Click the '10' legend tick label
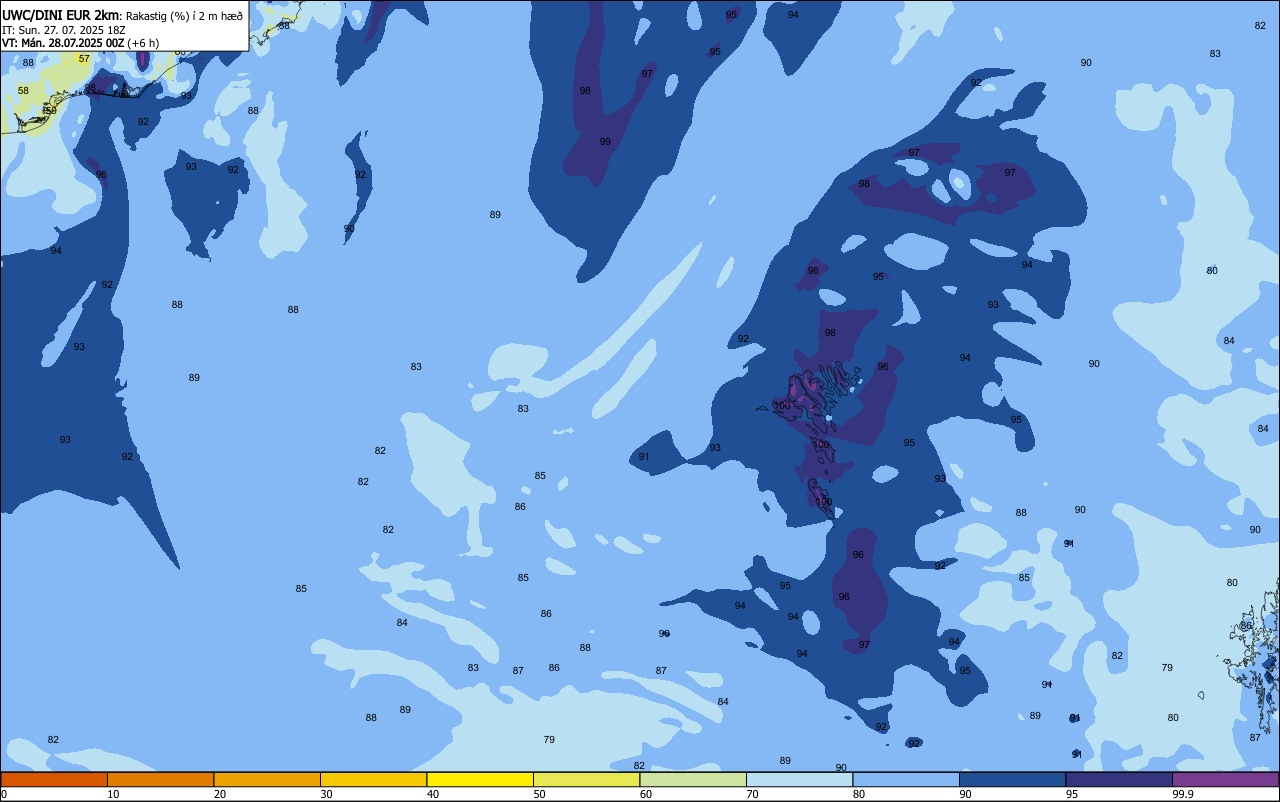 113,794
